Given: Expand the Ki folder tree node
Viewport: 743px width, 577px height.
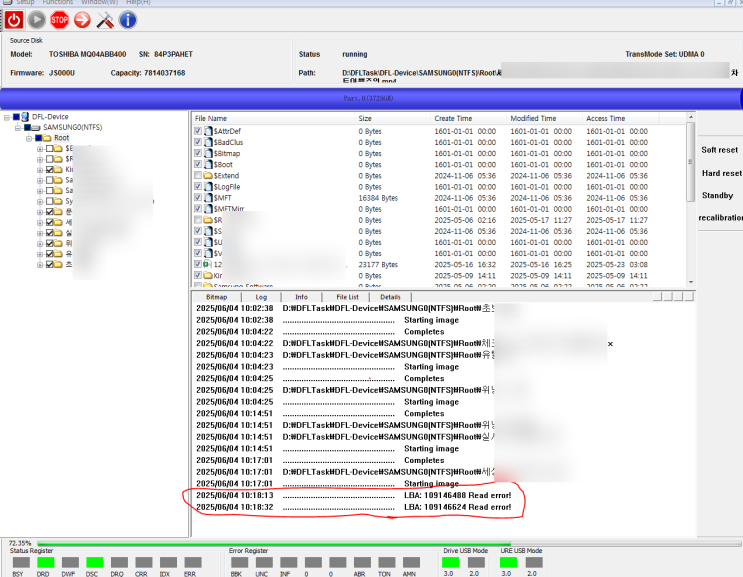Looking at the screenshot, I should pyautogui.click(x=40, y=170).
